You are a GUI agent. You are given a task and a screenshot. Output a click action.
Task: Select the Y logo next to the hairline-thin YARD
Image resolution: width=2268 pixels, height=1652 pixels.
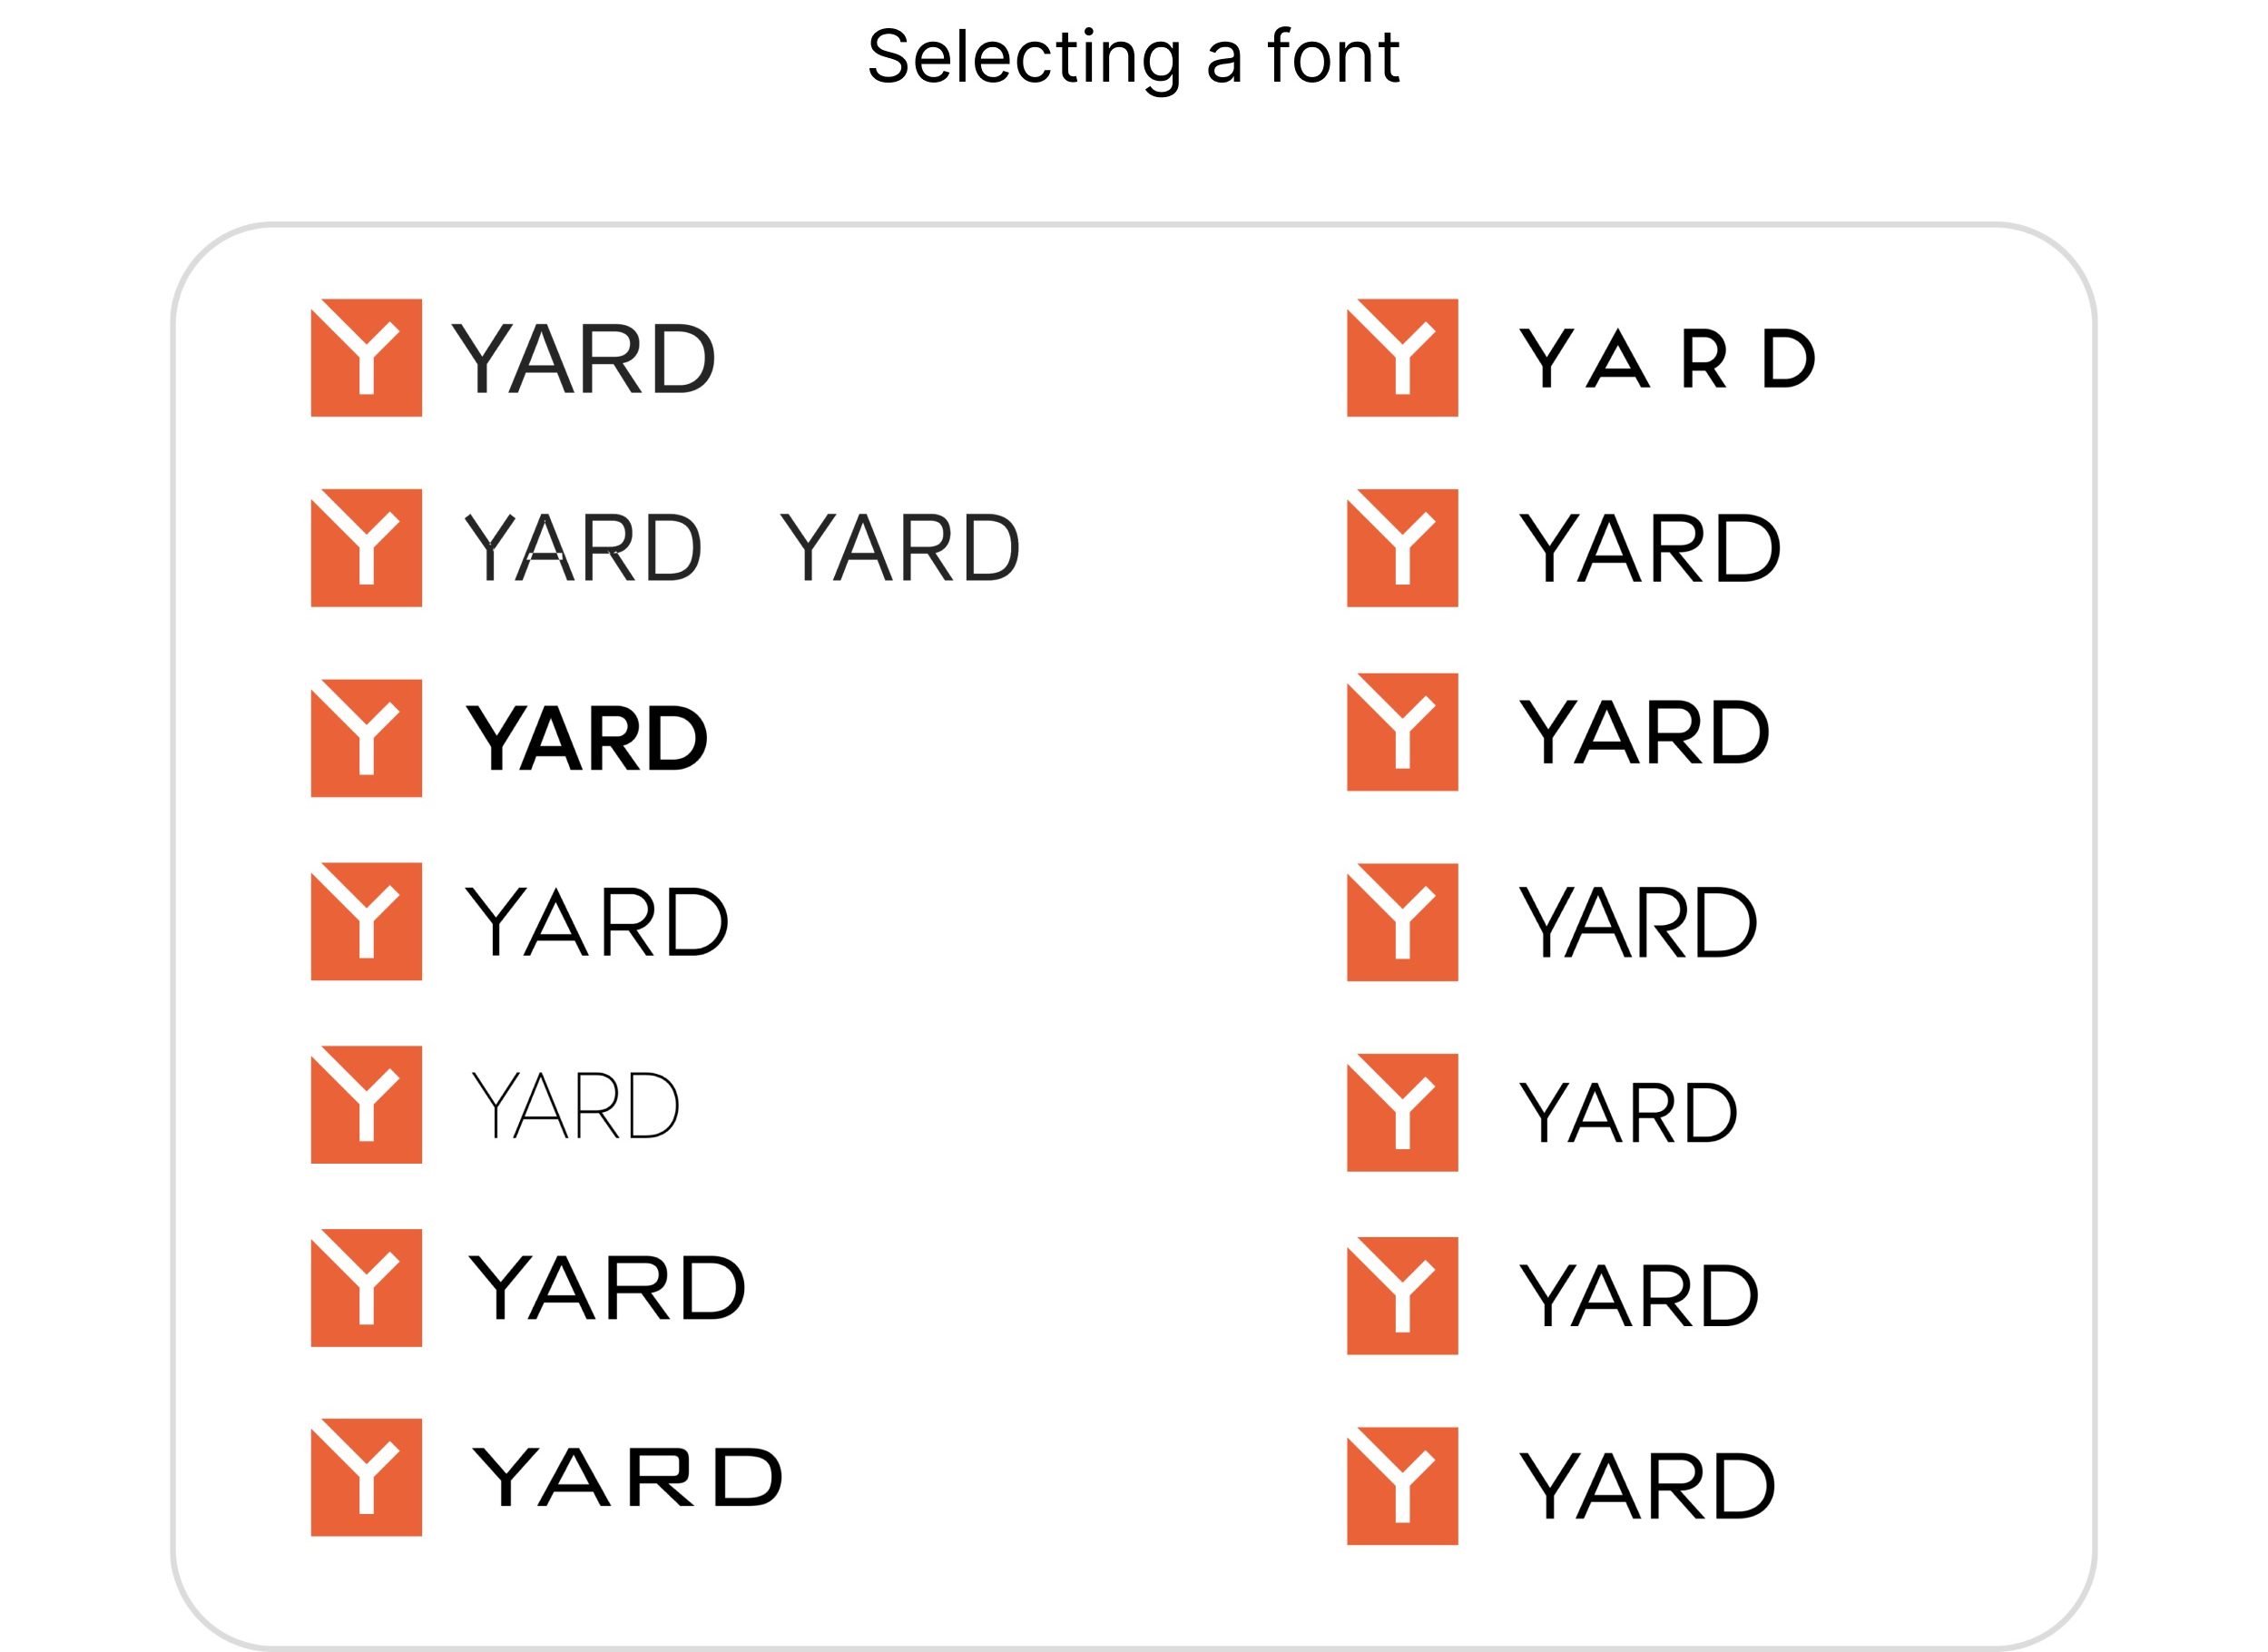point(366,1104)
